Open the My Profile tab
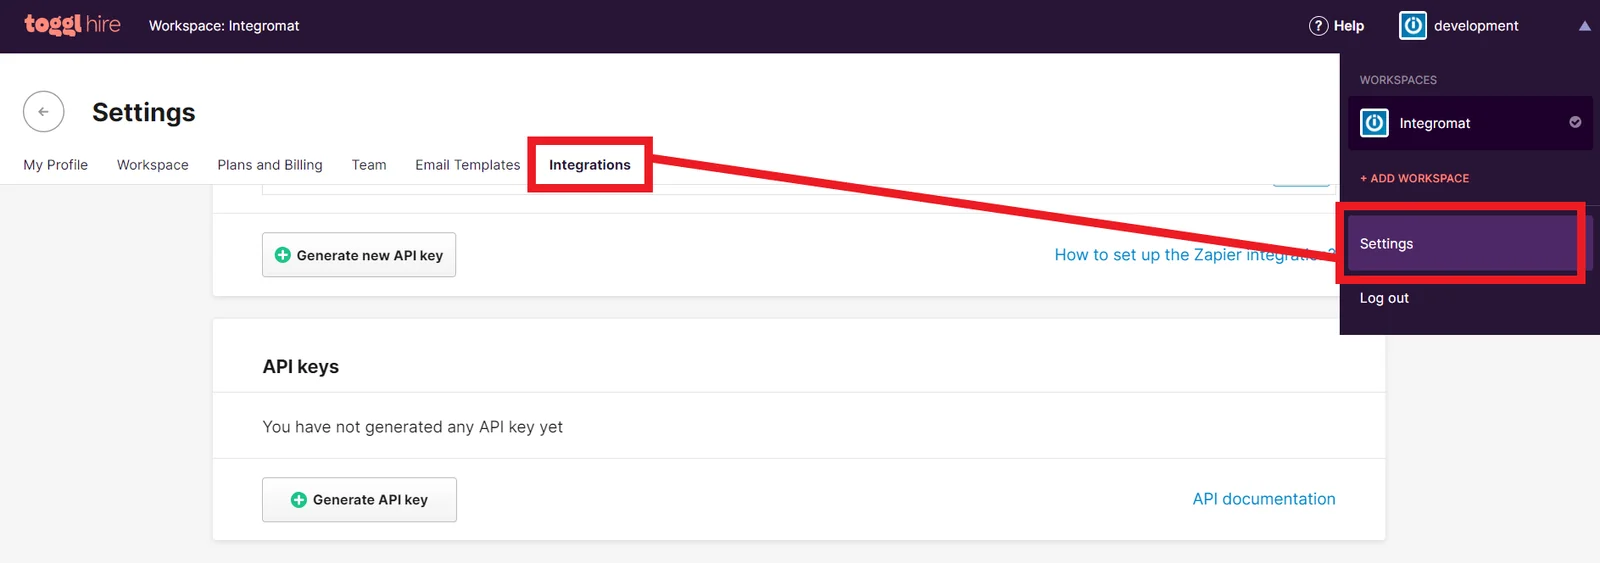This screenshot has width=1600, height=563. 56,165
